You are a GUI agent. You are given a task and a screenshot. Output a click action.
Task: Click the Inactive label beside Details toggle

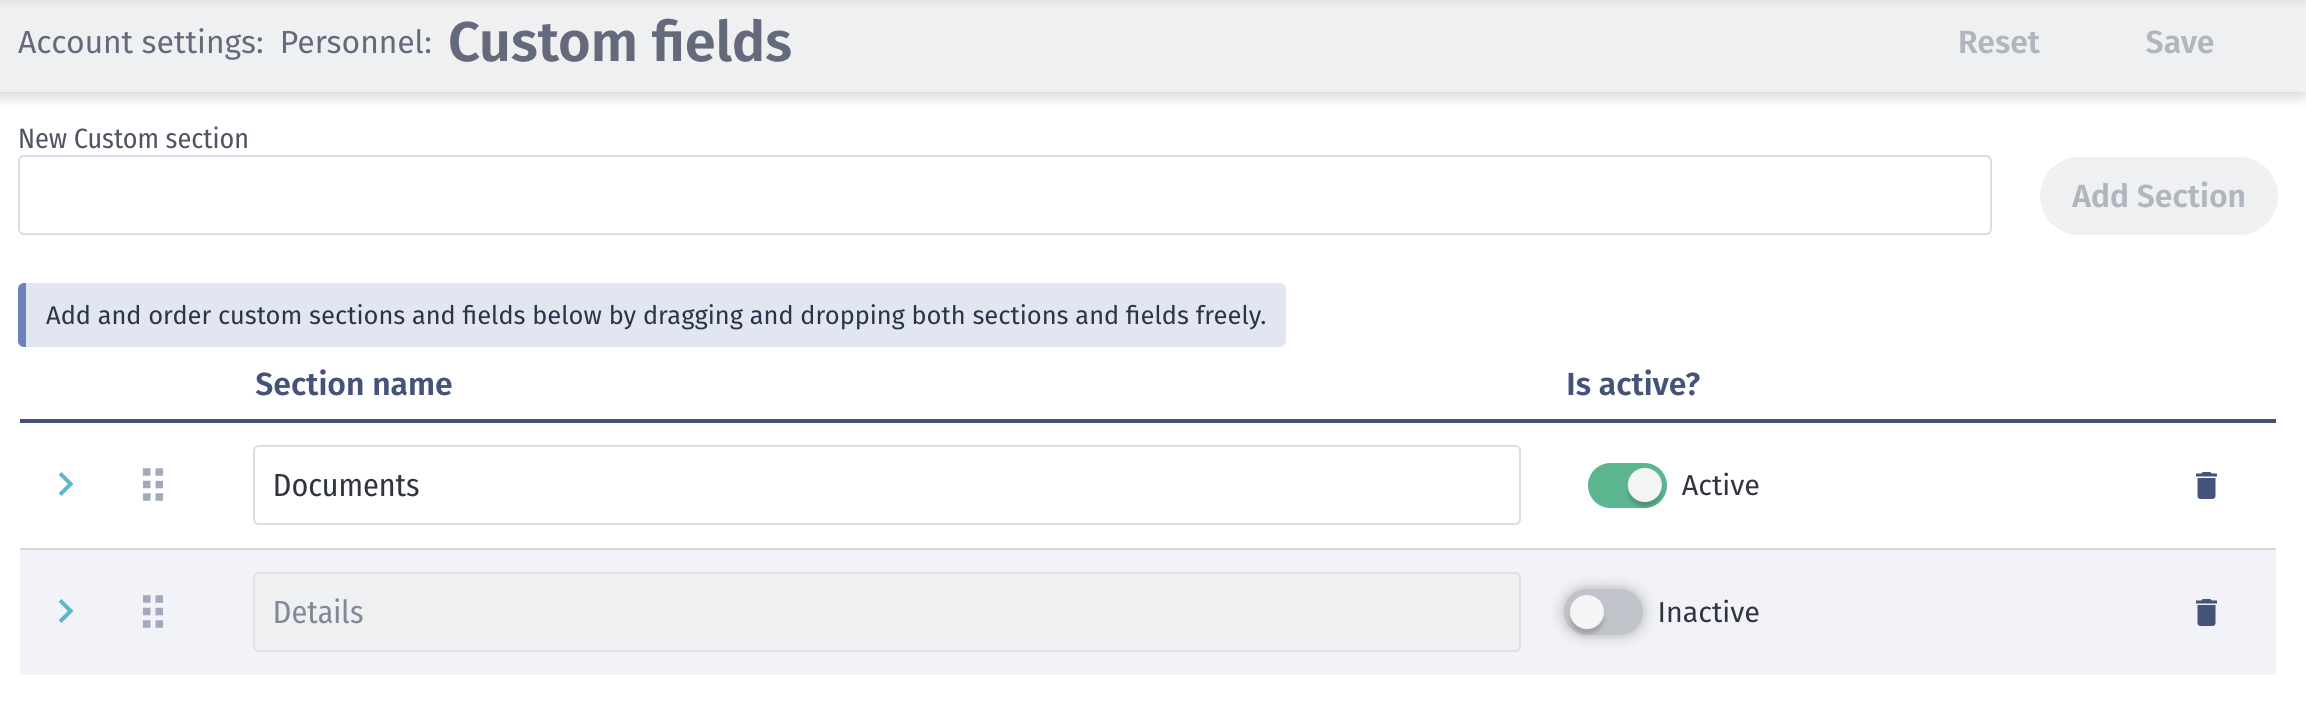pos(1708,612)
